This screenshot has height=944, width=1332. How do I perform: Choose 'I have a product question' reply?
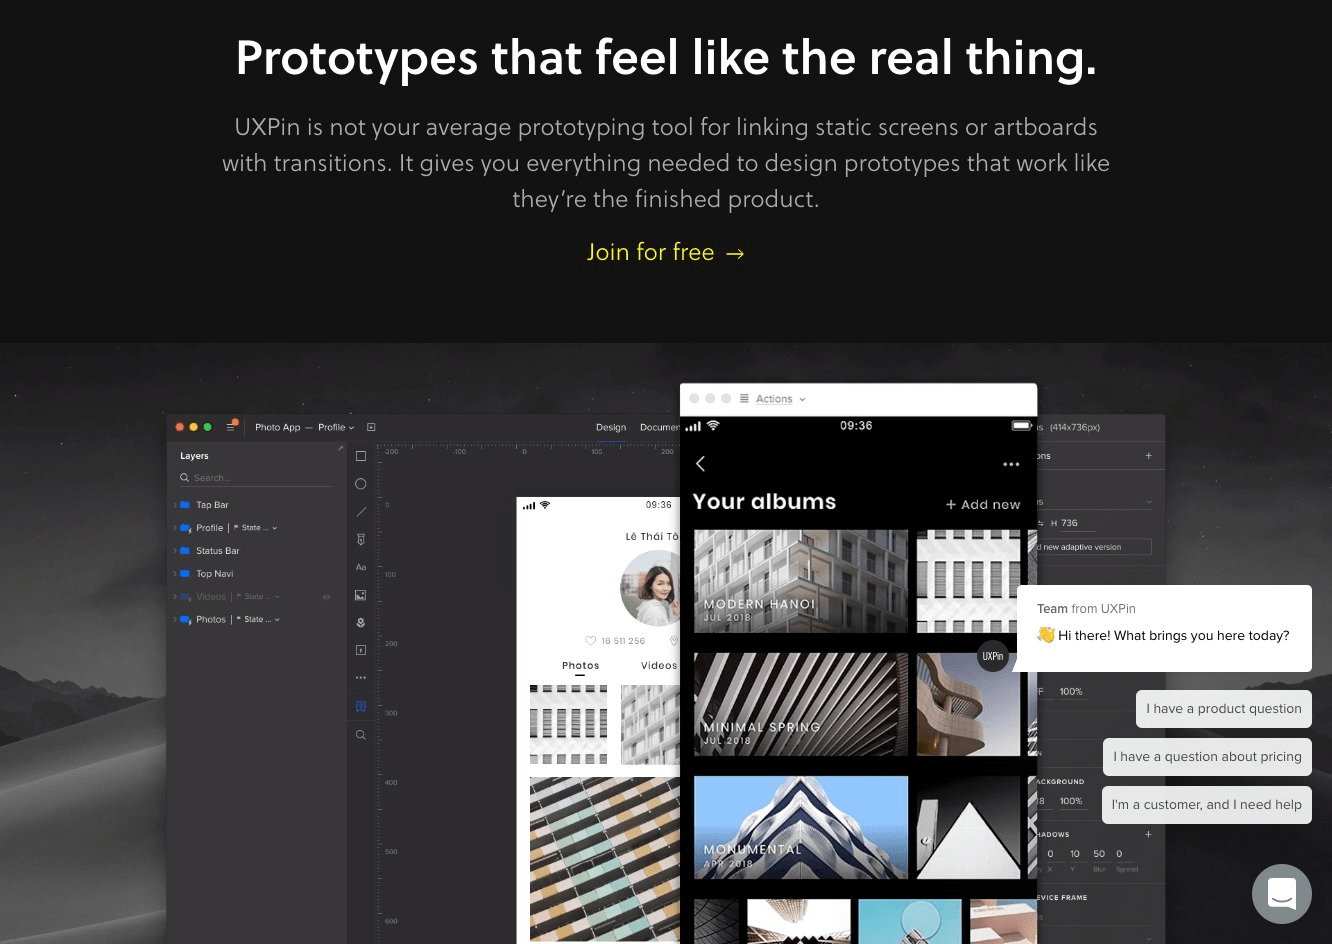coord(1224,709)
